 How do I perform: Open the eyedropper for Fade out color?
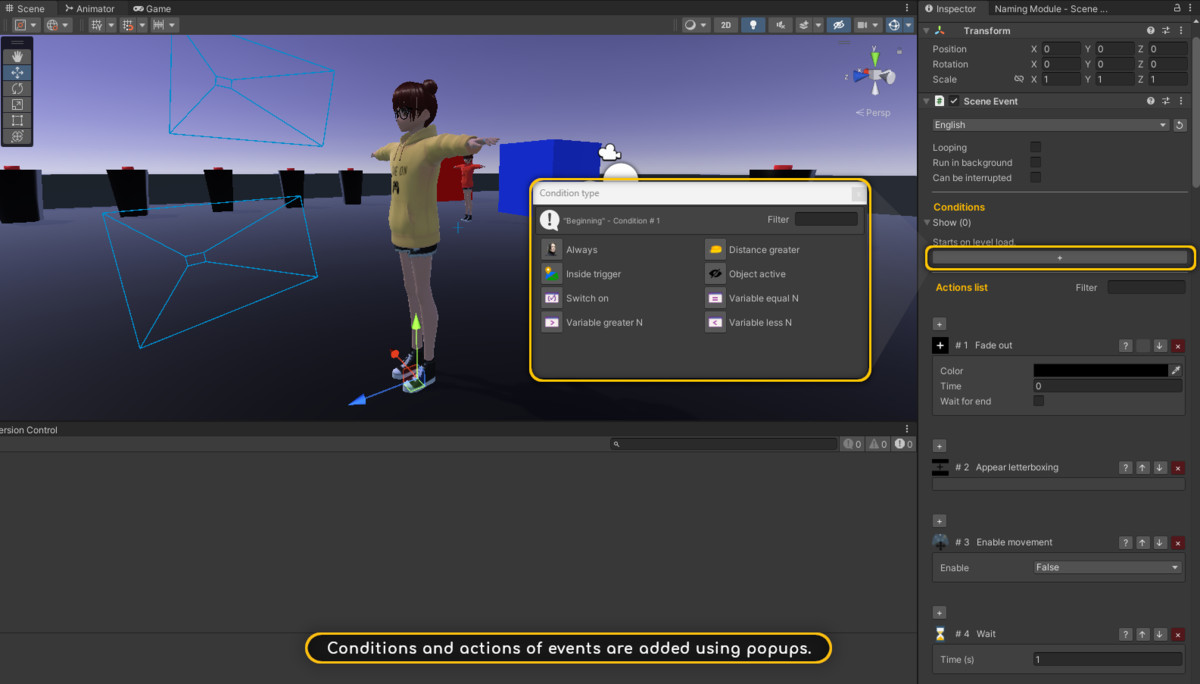tap(1176, 371)
